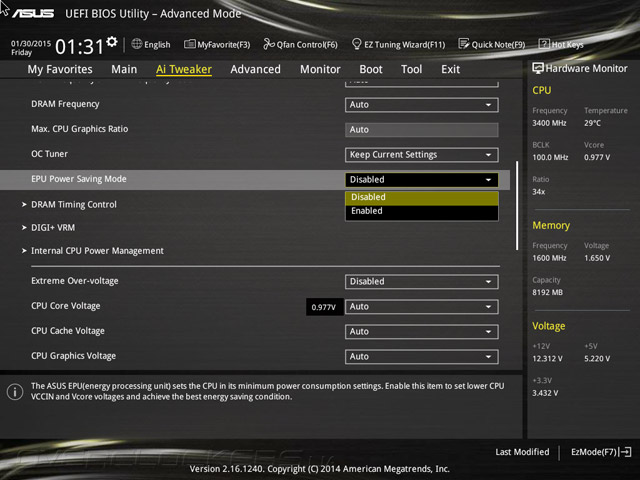Click the DRAM Frequency label
Image resolution: width=640 pixels, height=480 pixels.
[x=65, y=104]
